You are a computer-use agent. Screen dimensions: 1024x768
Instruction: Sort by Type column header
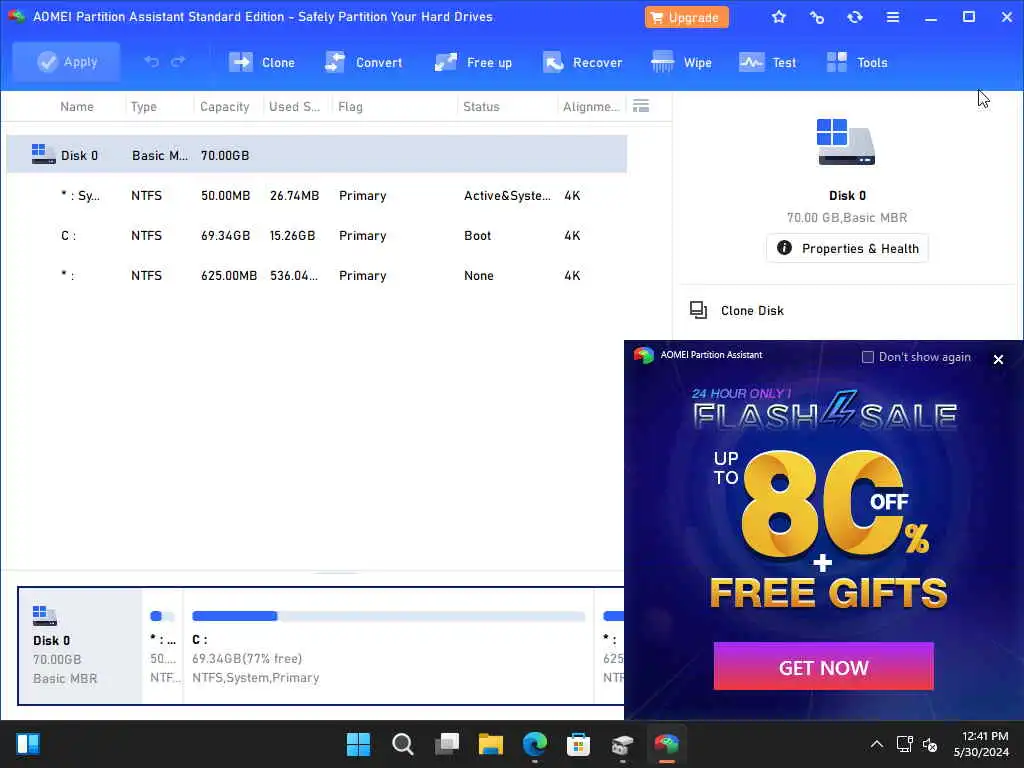pyautogui.click(x=144, y=106)
